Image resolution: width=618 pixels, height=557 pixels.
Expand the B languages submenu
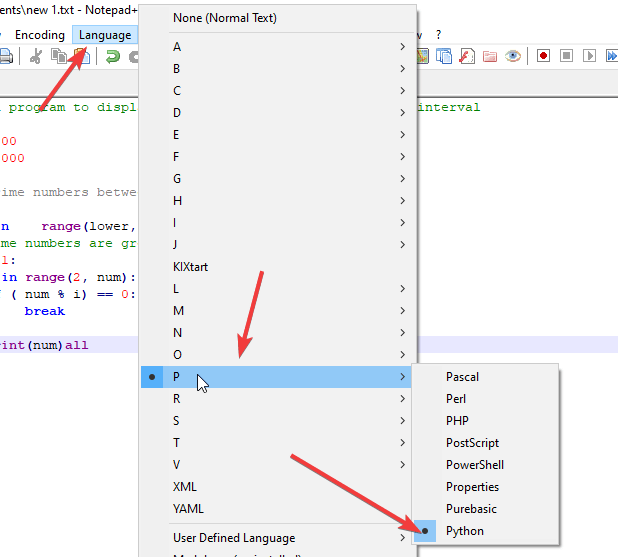(278, 69)
